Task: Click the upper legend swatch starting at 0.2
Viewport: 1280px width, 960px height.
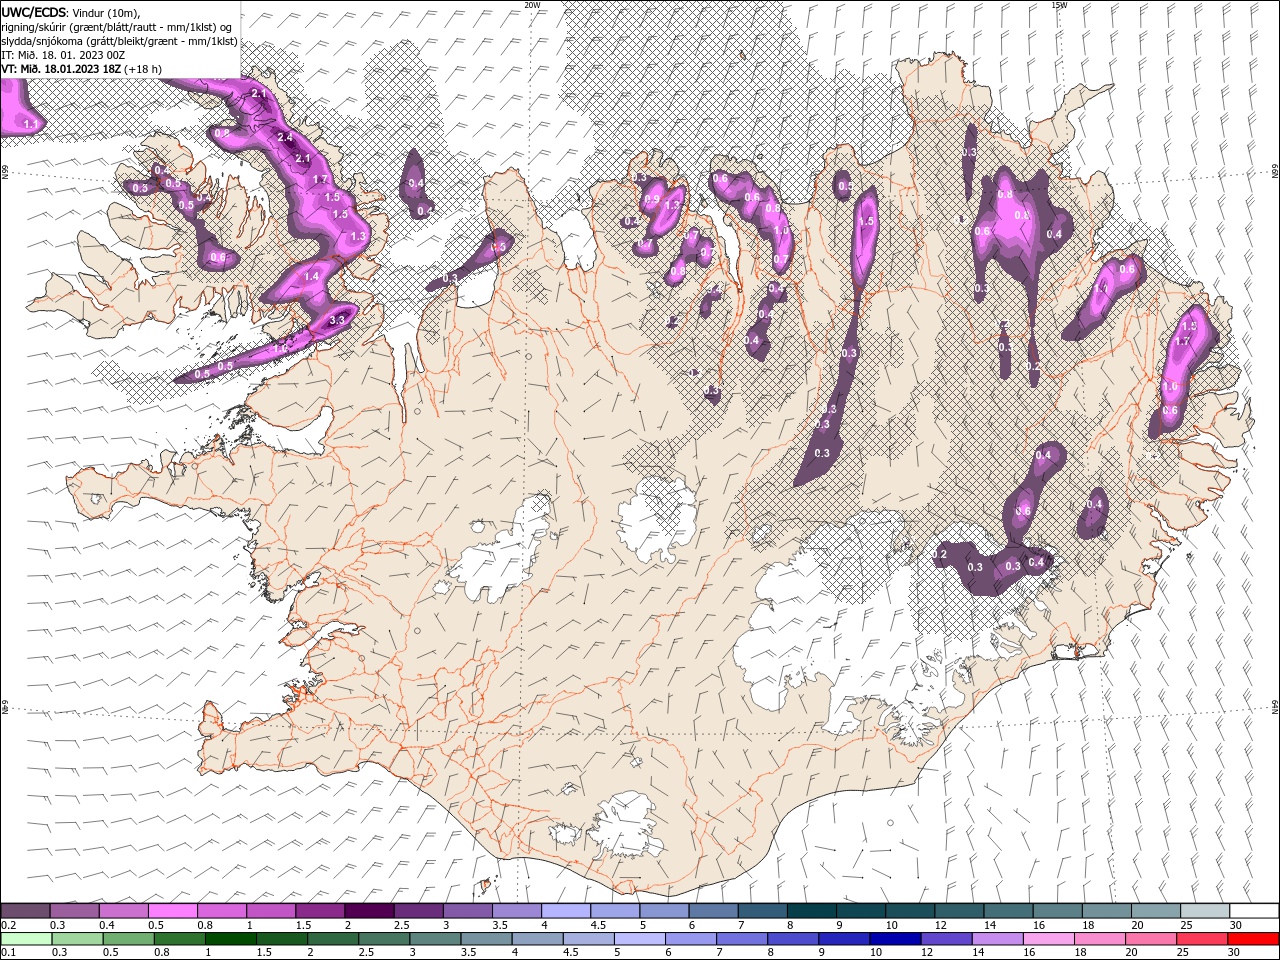Action: pyautogui.click(x=25, y=911)
